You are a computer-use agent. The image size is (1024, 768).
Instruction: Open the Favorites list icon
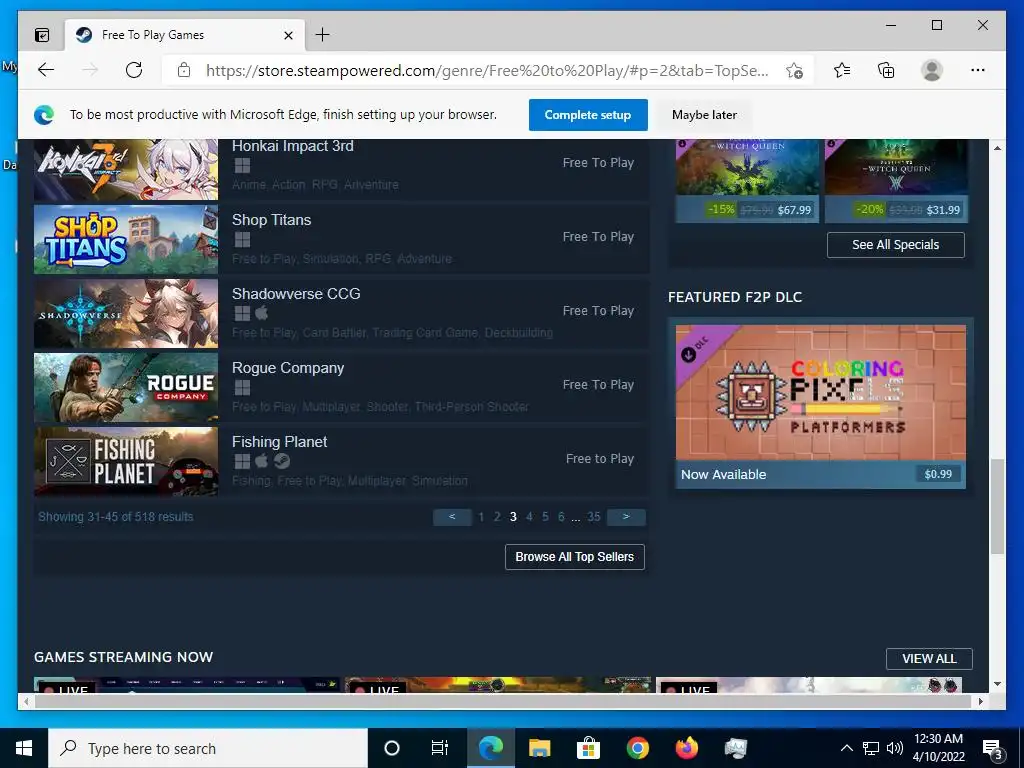click(x=842, y=70)
